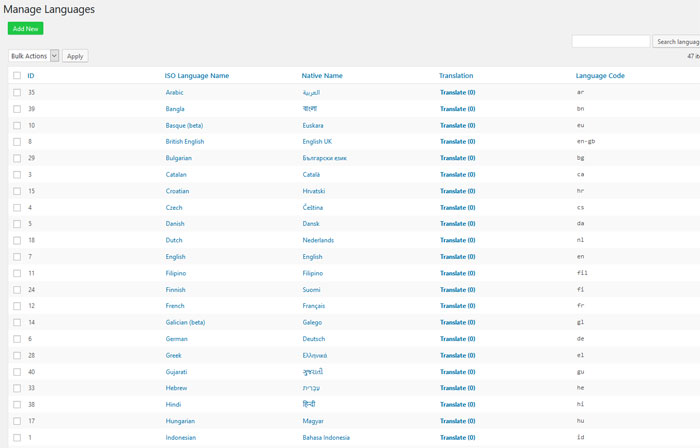Open the Arabic language link
The width and height of the screenshot is (700, 448).
point(175,92)
